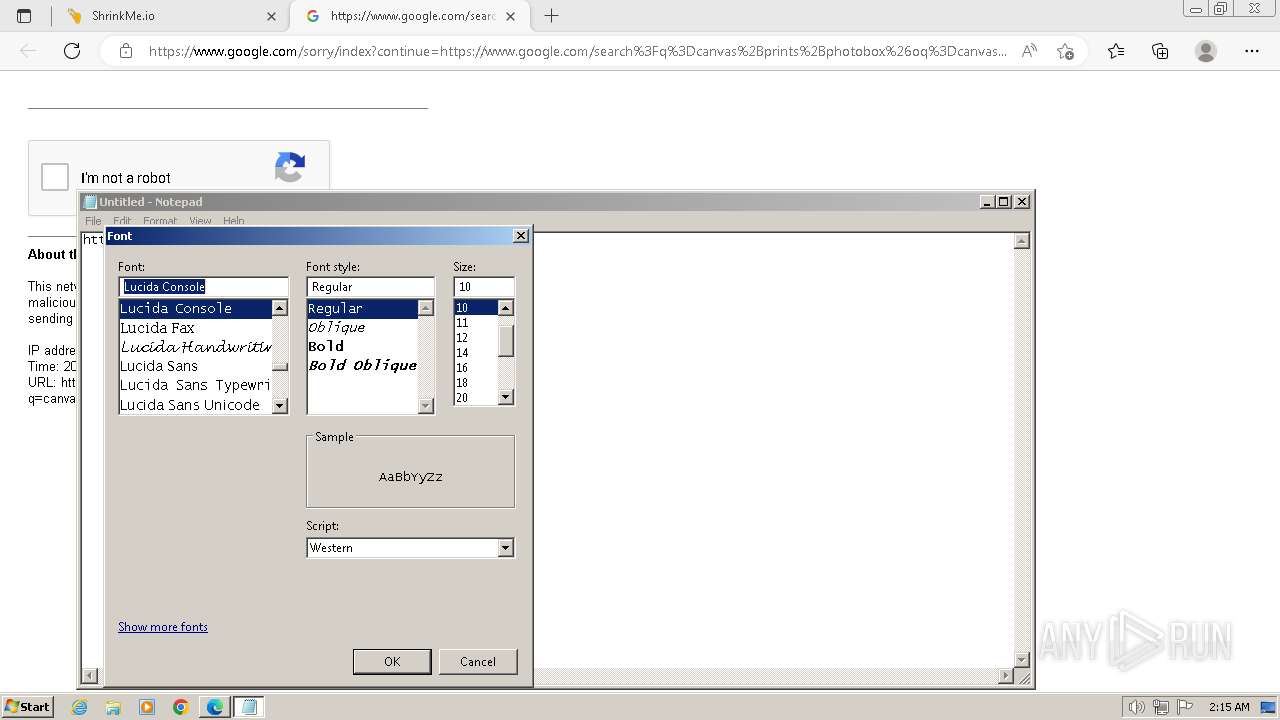Switch to Notepad taskbar icon
Viewport: 1280px width, 720px height.
click(x=249, y=707)
